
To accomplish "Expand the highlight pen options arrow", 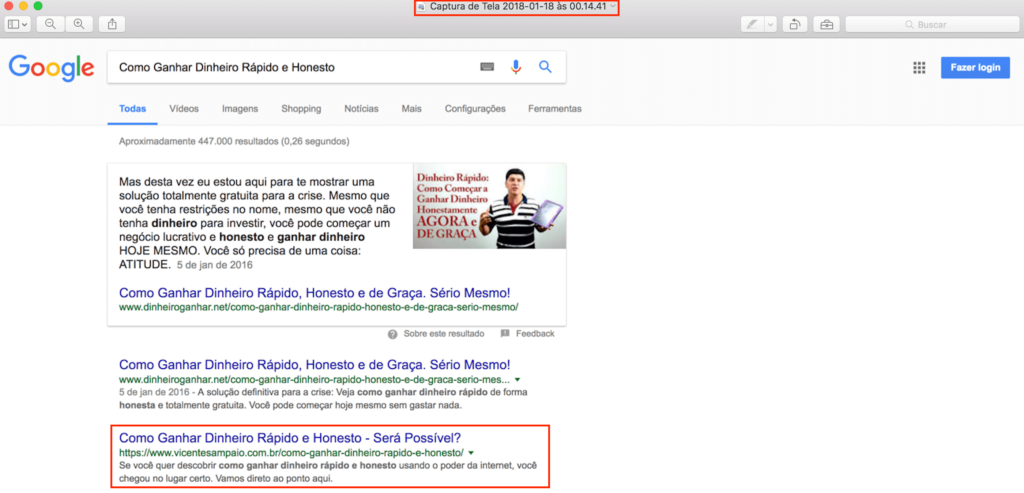I will pyautogui.click(x=770, y=24).
